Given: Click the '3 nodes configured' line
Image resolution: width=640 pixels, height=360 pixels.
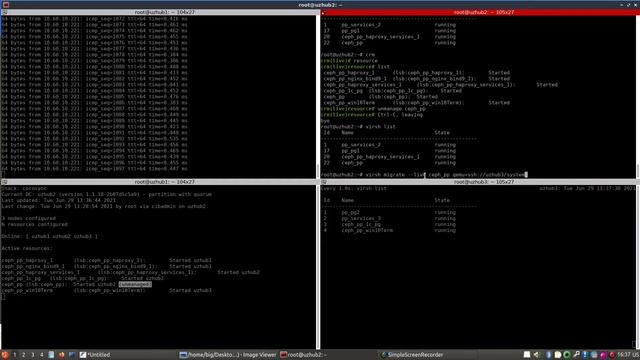Looking at the screenshot, I should (29, 218).
